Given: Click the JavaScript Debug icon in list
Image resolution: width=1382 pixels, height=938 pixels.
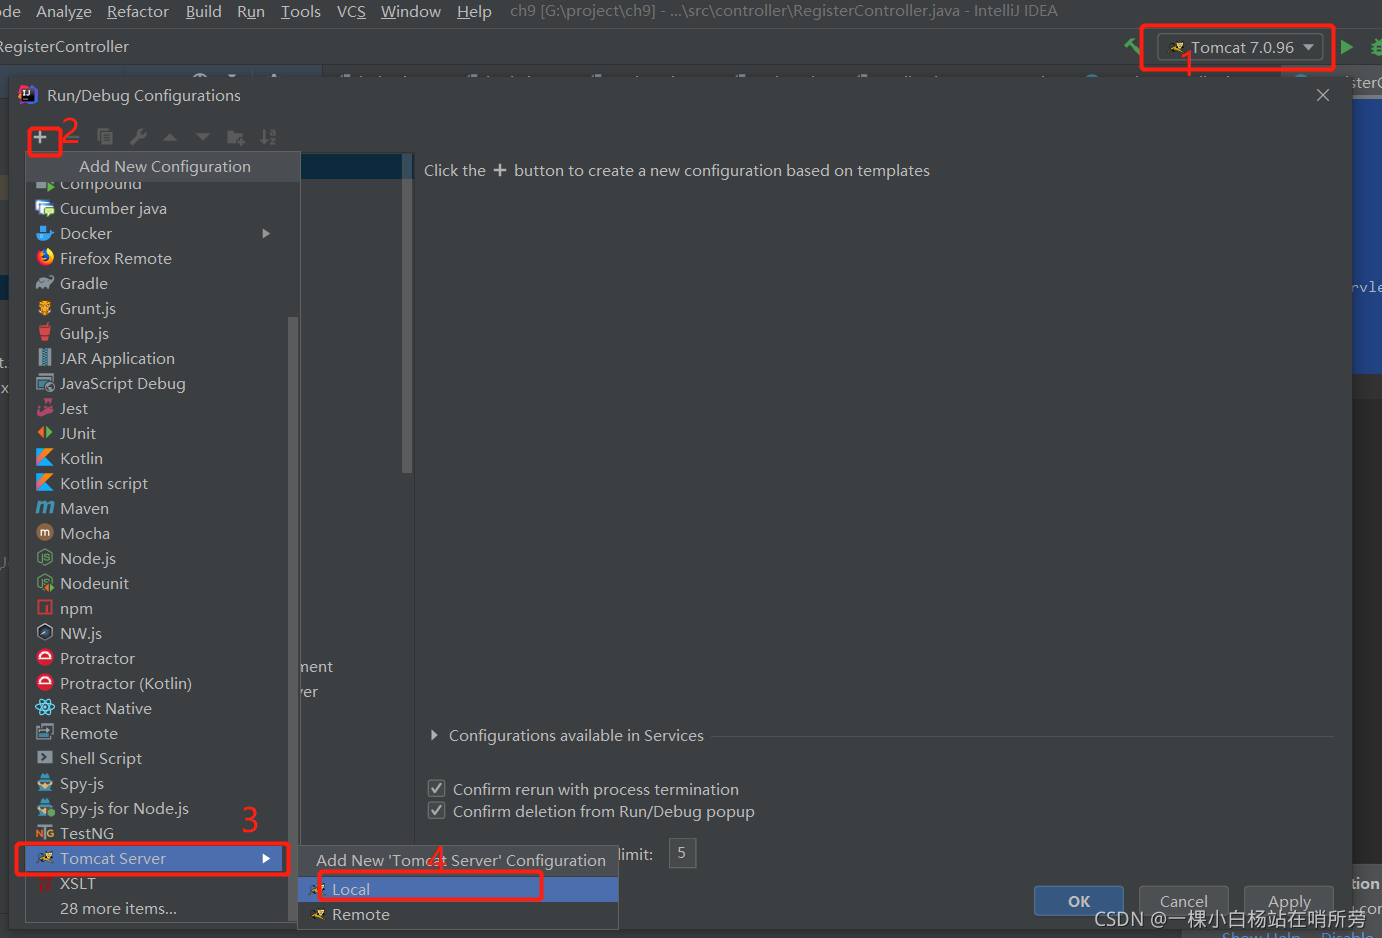Looking at the screenshot, I should [x=45, y=383].
